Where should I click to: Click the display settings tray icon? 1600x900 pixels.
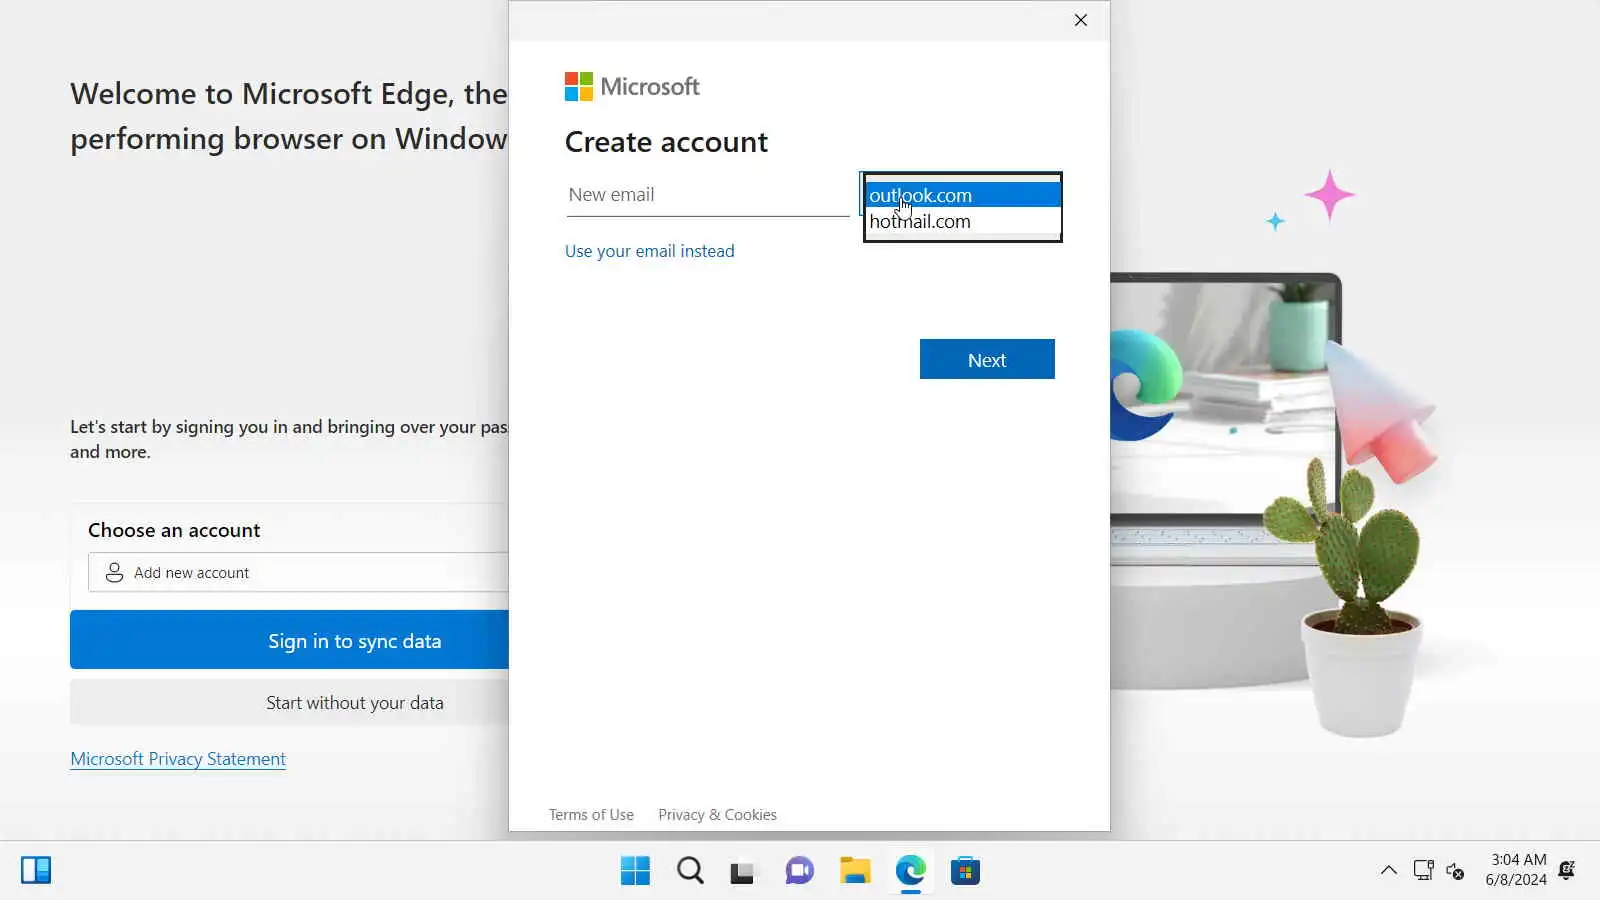click(x=1423, y=870)
